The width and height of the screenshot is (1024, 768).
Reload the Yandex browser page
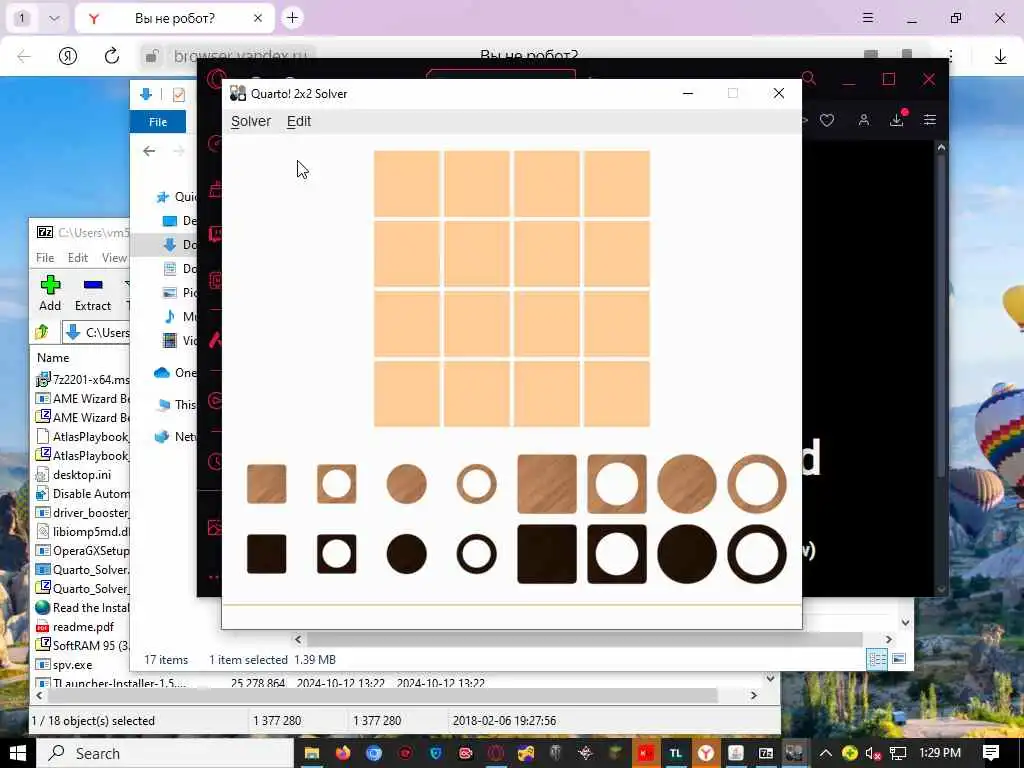point(112,56)
